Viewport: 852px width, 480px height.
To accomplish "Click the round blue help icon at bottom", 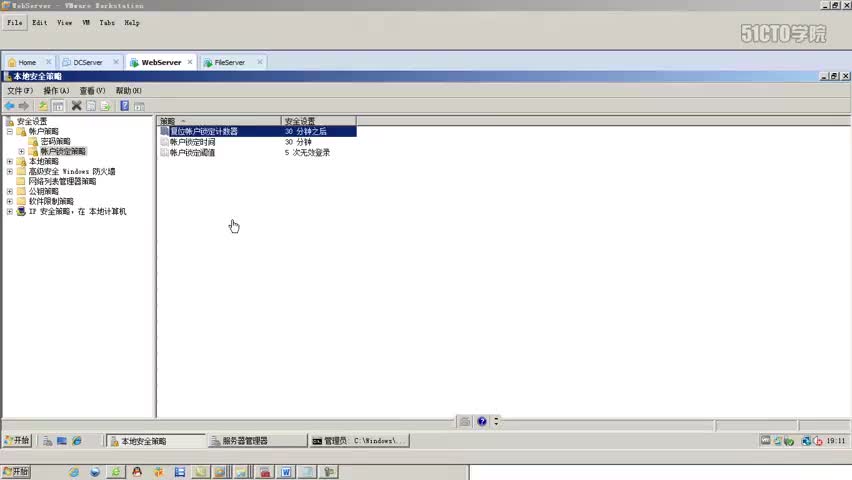I will point(482,421).
